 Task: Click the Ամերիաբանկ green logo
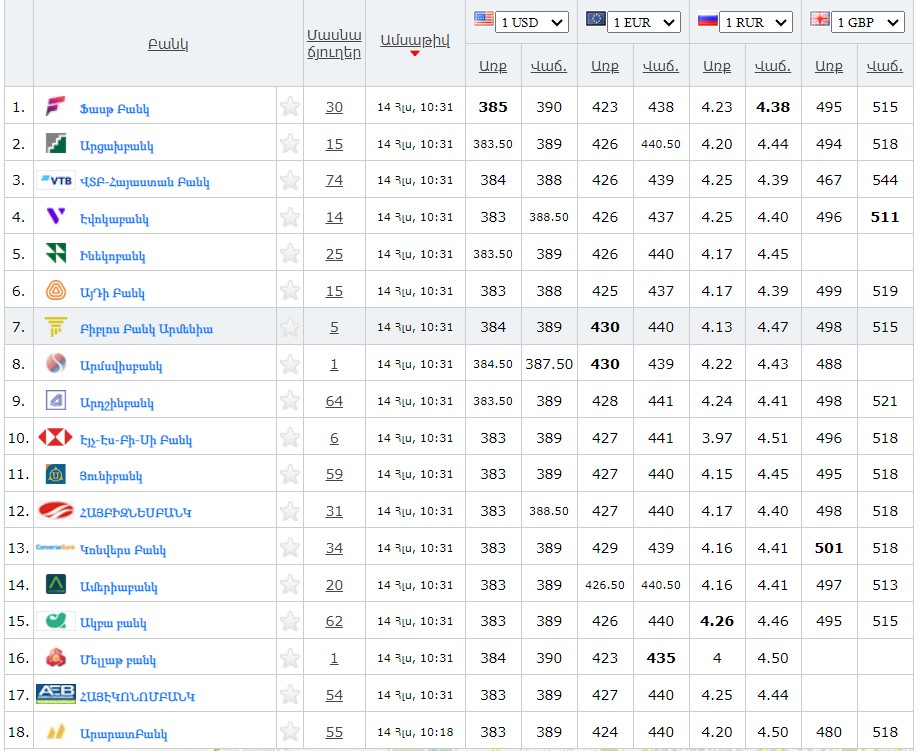[x=56, y=585]
